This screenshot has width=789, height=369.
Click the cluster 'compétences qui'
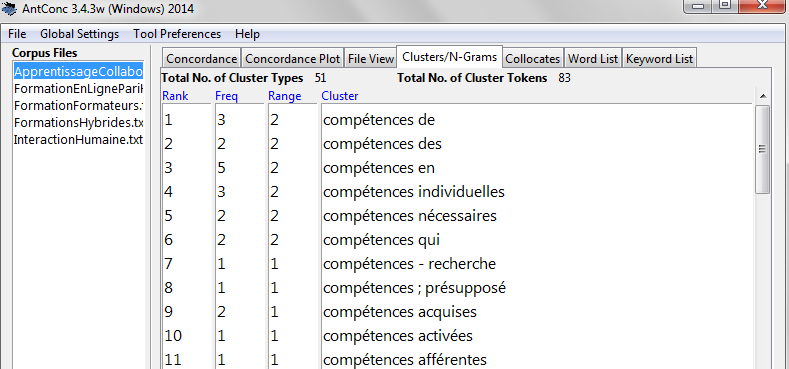[x=381, y=240]
